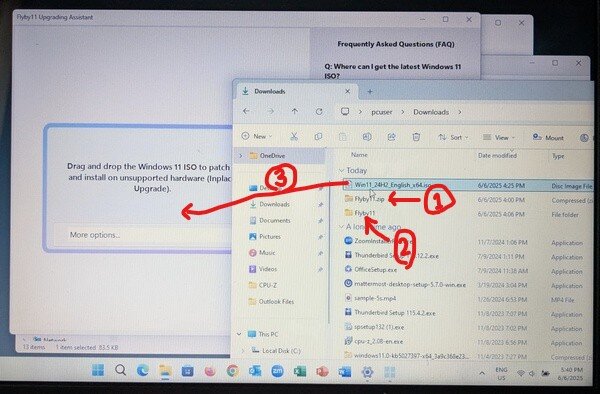Open the View dropdown menu
The image size is (600, 394).
tap(499, 137)
